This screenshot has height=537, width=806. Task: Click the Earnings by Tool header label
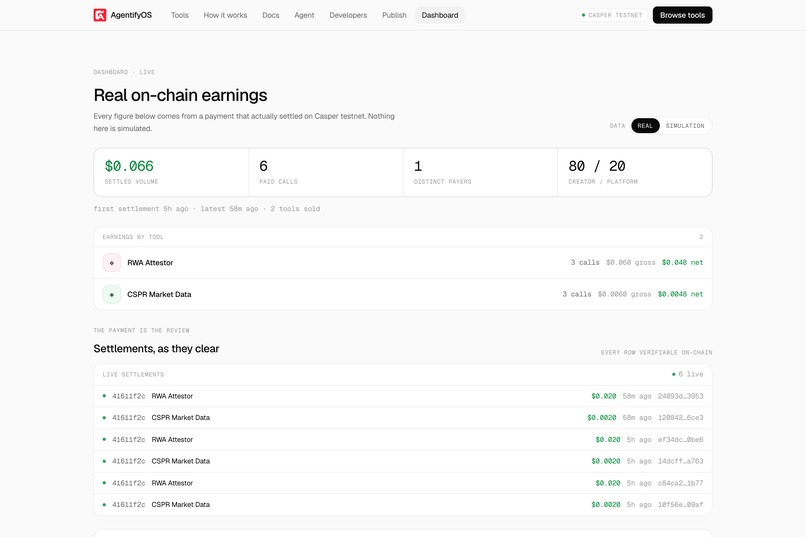pyautogui.click(x=133, y=237)
